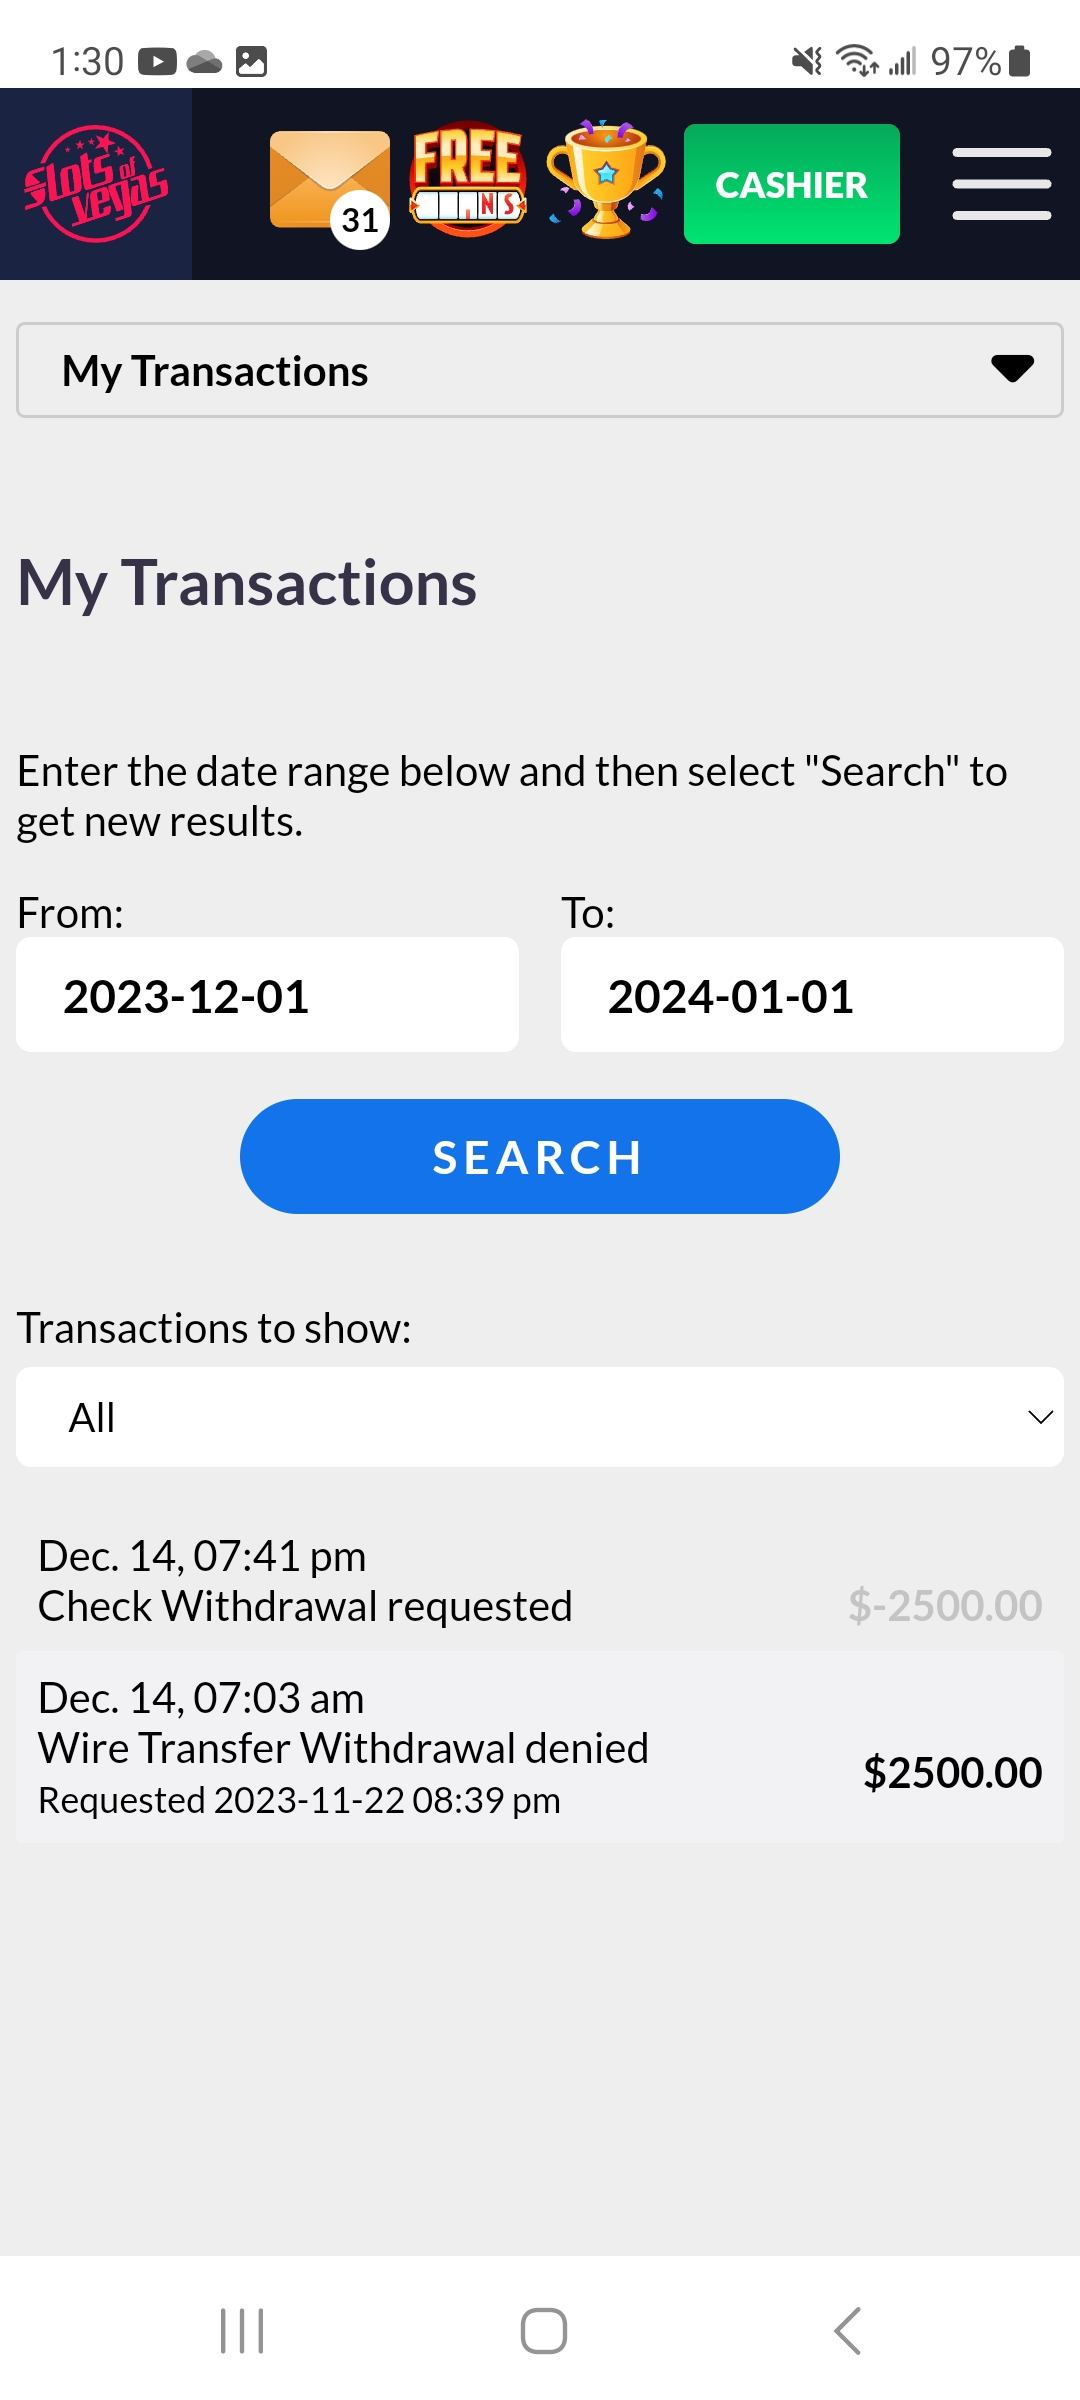This screenshot has width=1080, height=2400.
Task: Open the Free Spins icon
Action: pos(467,182)
